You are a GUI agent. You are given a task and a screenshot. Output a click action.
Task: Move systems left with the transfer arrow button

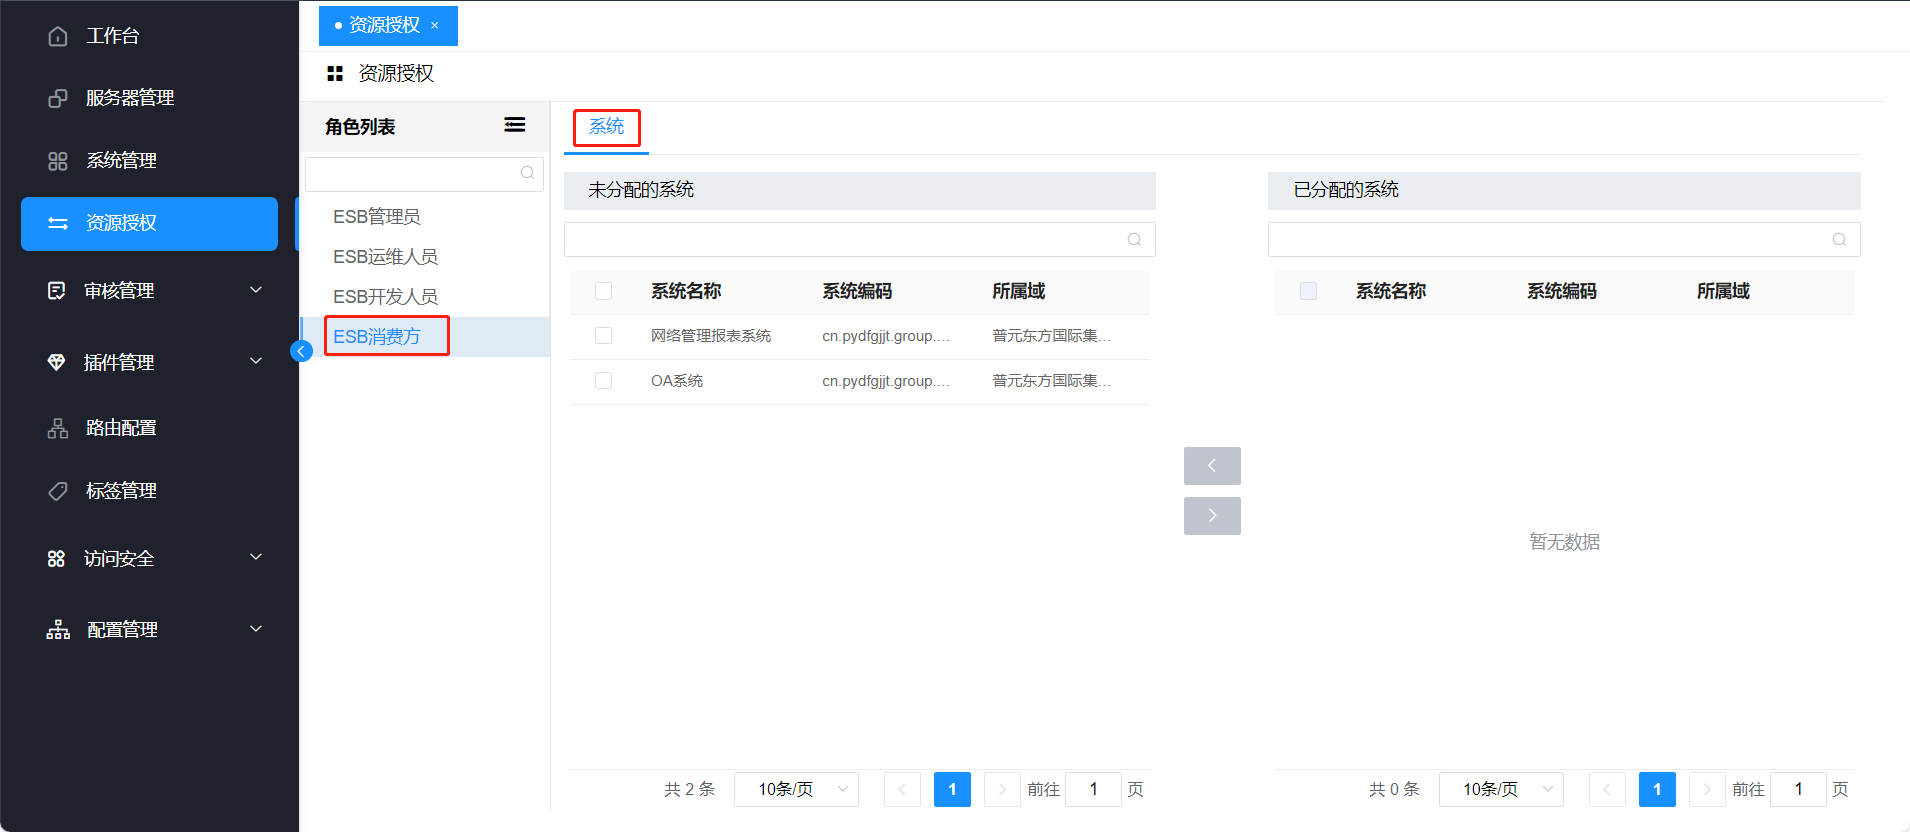(x=1212, y=466)
